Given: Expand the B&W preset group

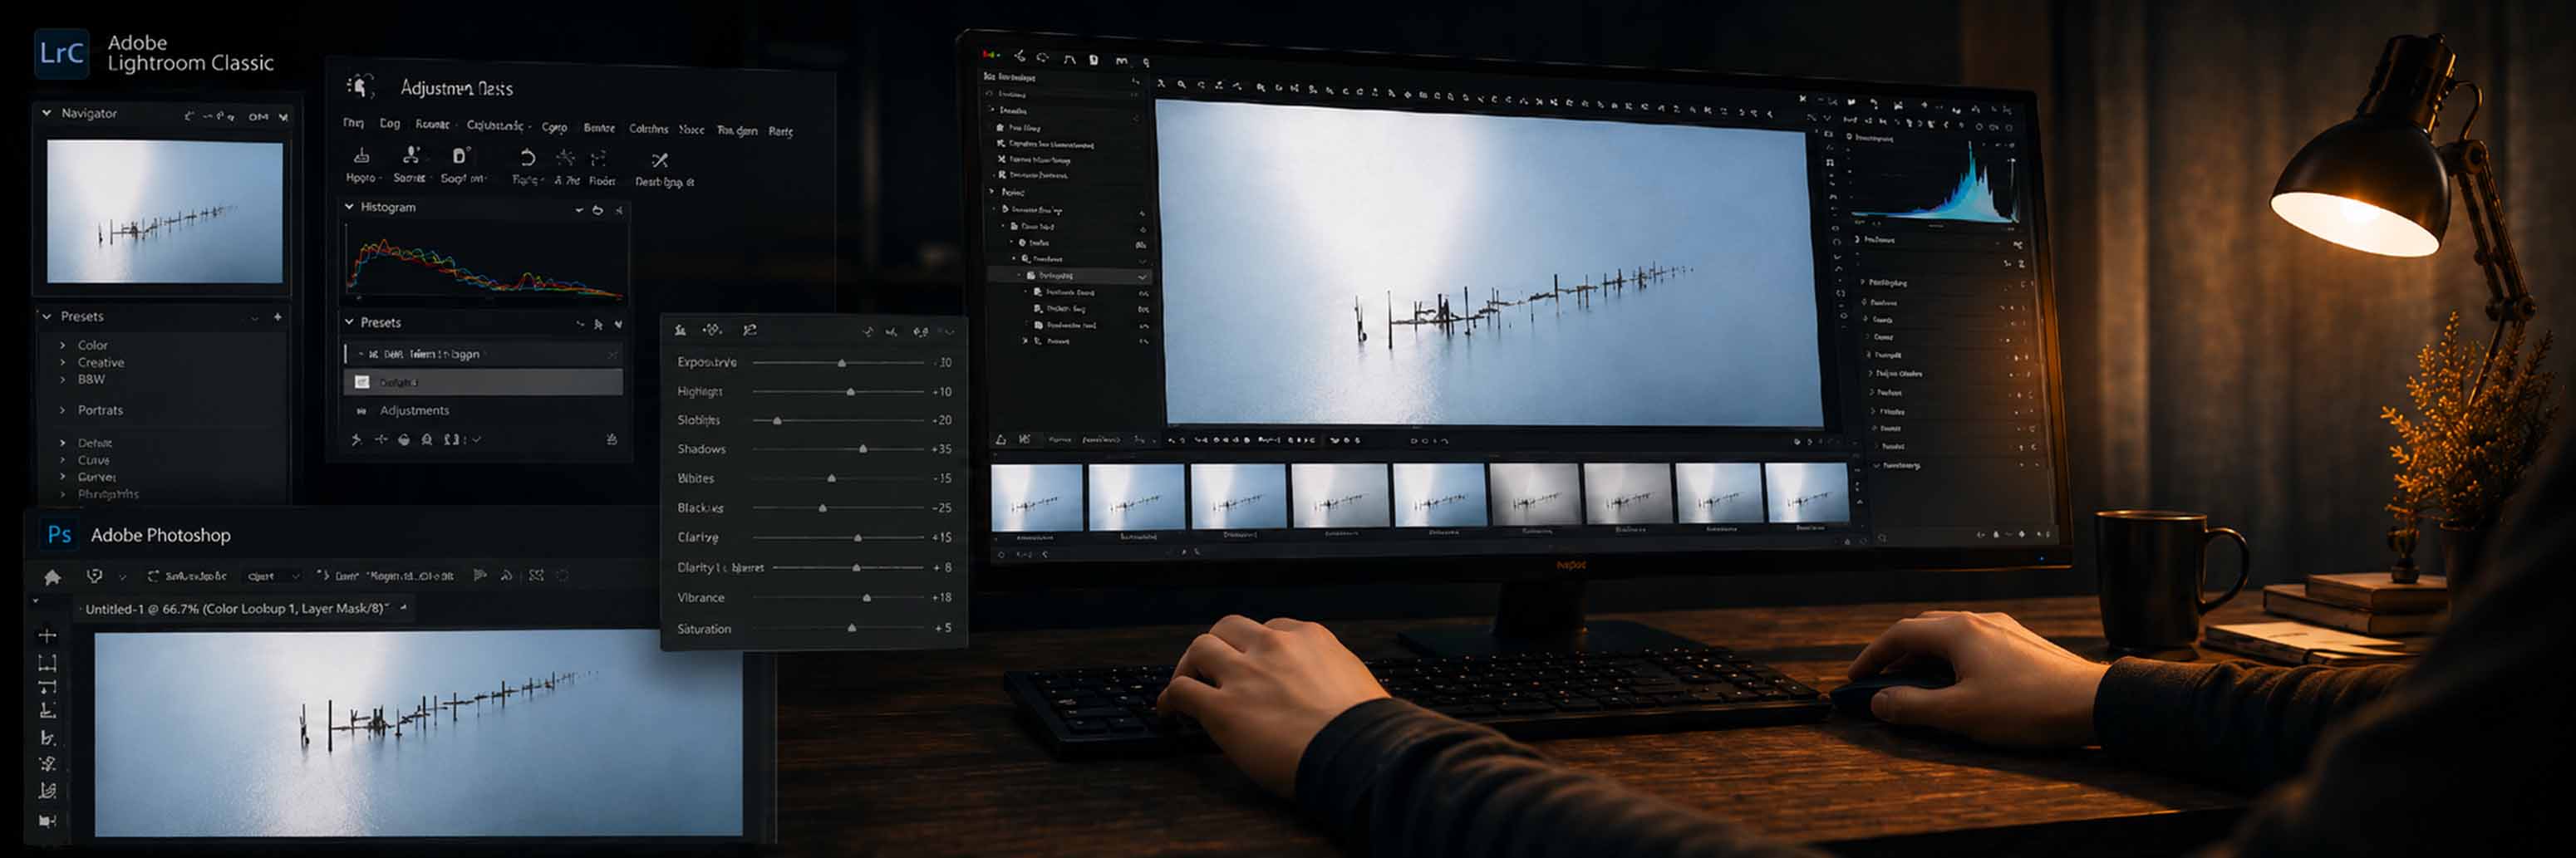Looking at the screenshot, I should click(63, 379).
